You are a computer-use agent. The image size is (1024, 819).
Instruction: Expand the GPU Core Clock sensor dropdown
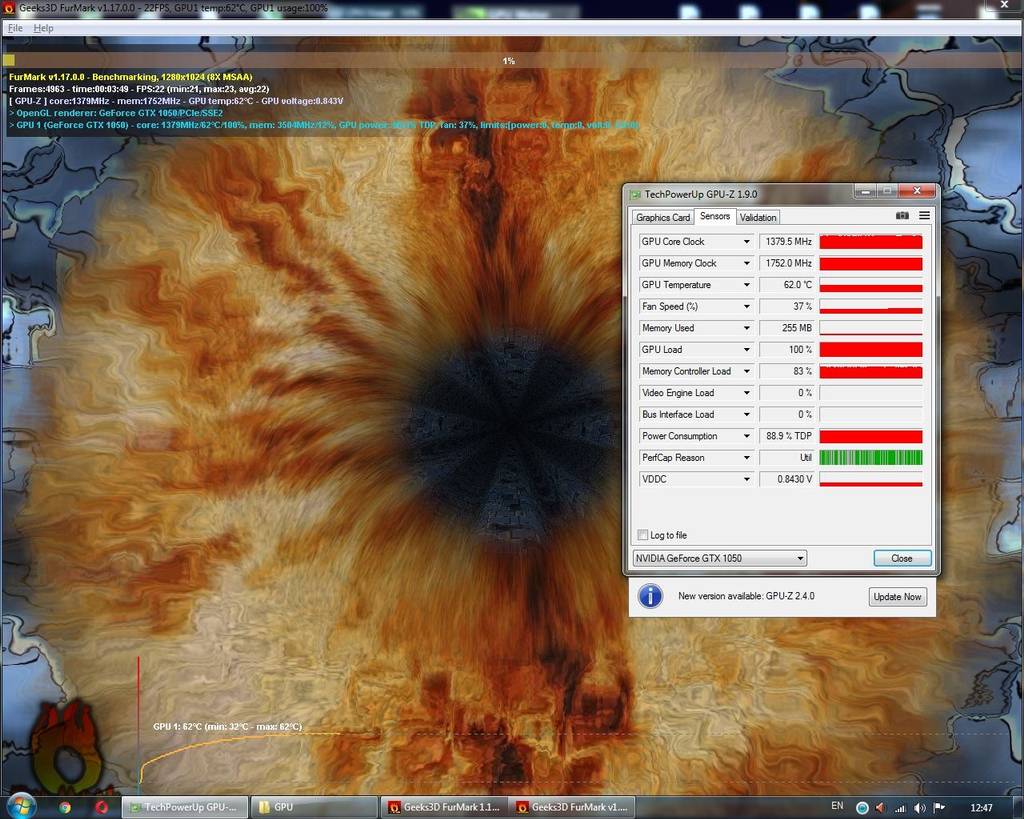click(746, 242)
